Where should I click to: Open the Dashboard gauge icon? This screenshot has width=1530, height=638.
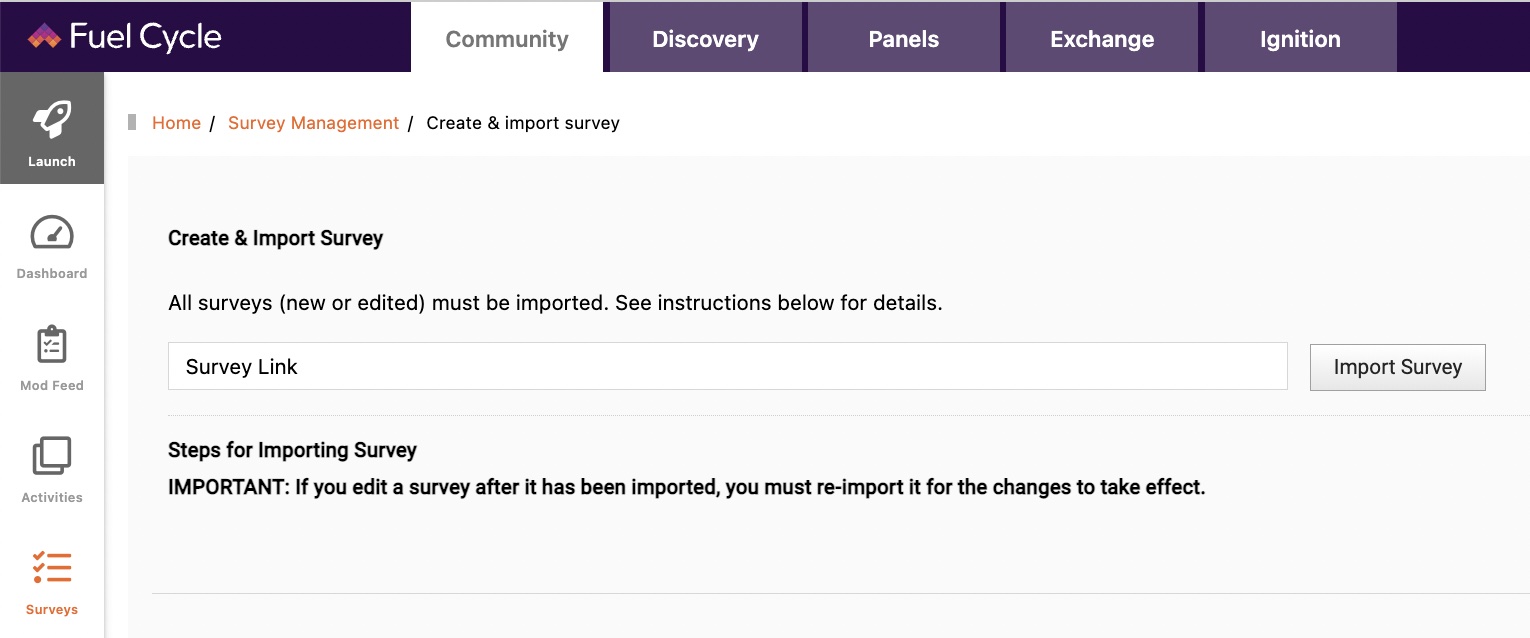coord(52,232)
